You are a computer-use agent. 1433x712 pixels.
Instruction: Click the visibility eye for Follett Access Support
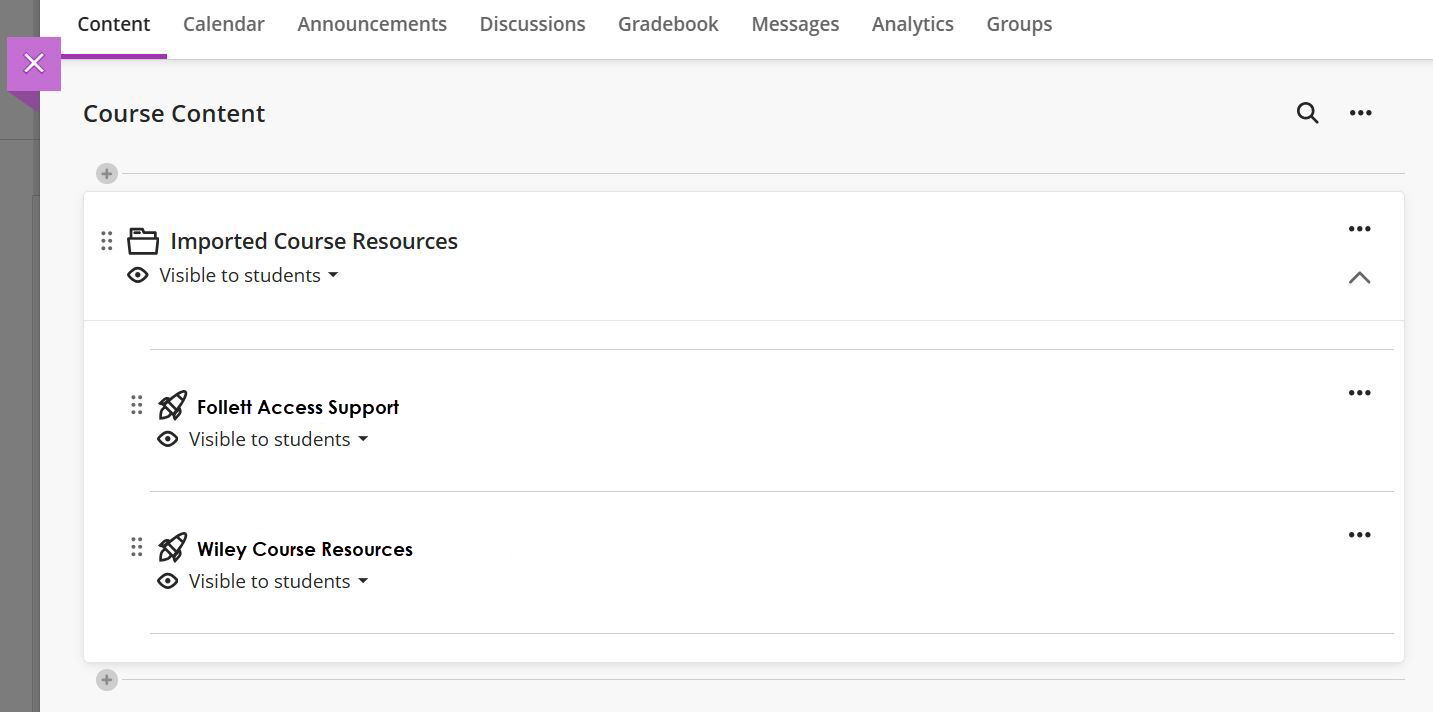(168, 439)
